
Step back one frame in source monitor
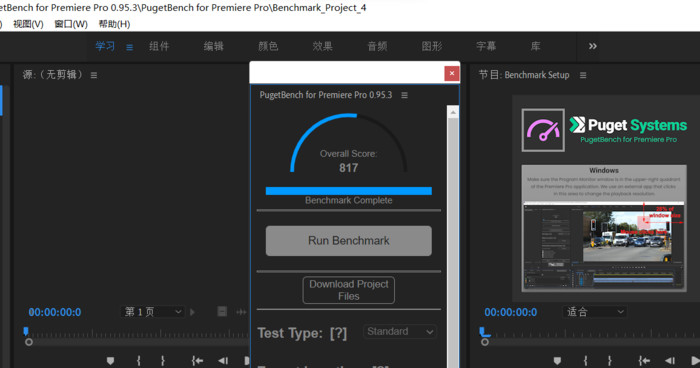[223, 360]
